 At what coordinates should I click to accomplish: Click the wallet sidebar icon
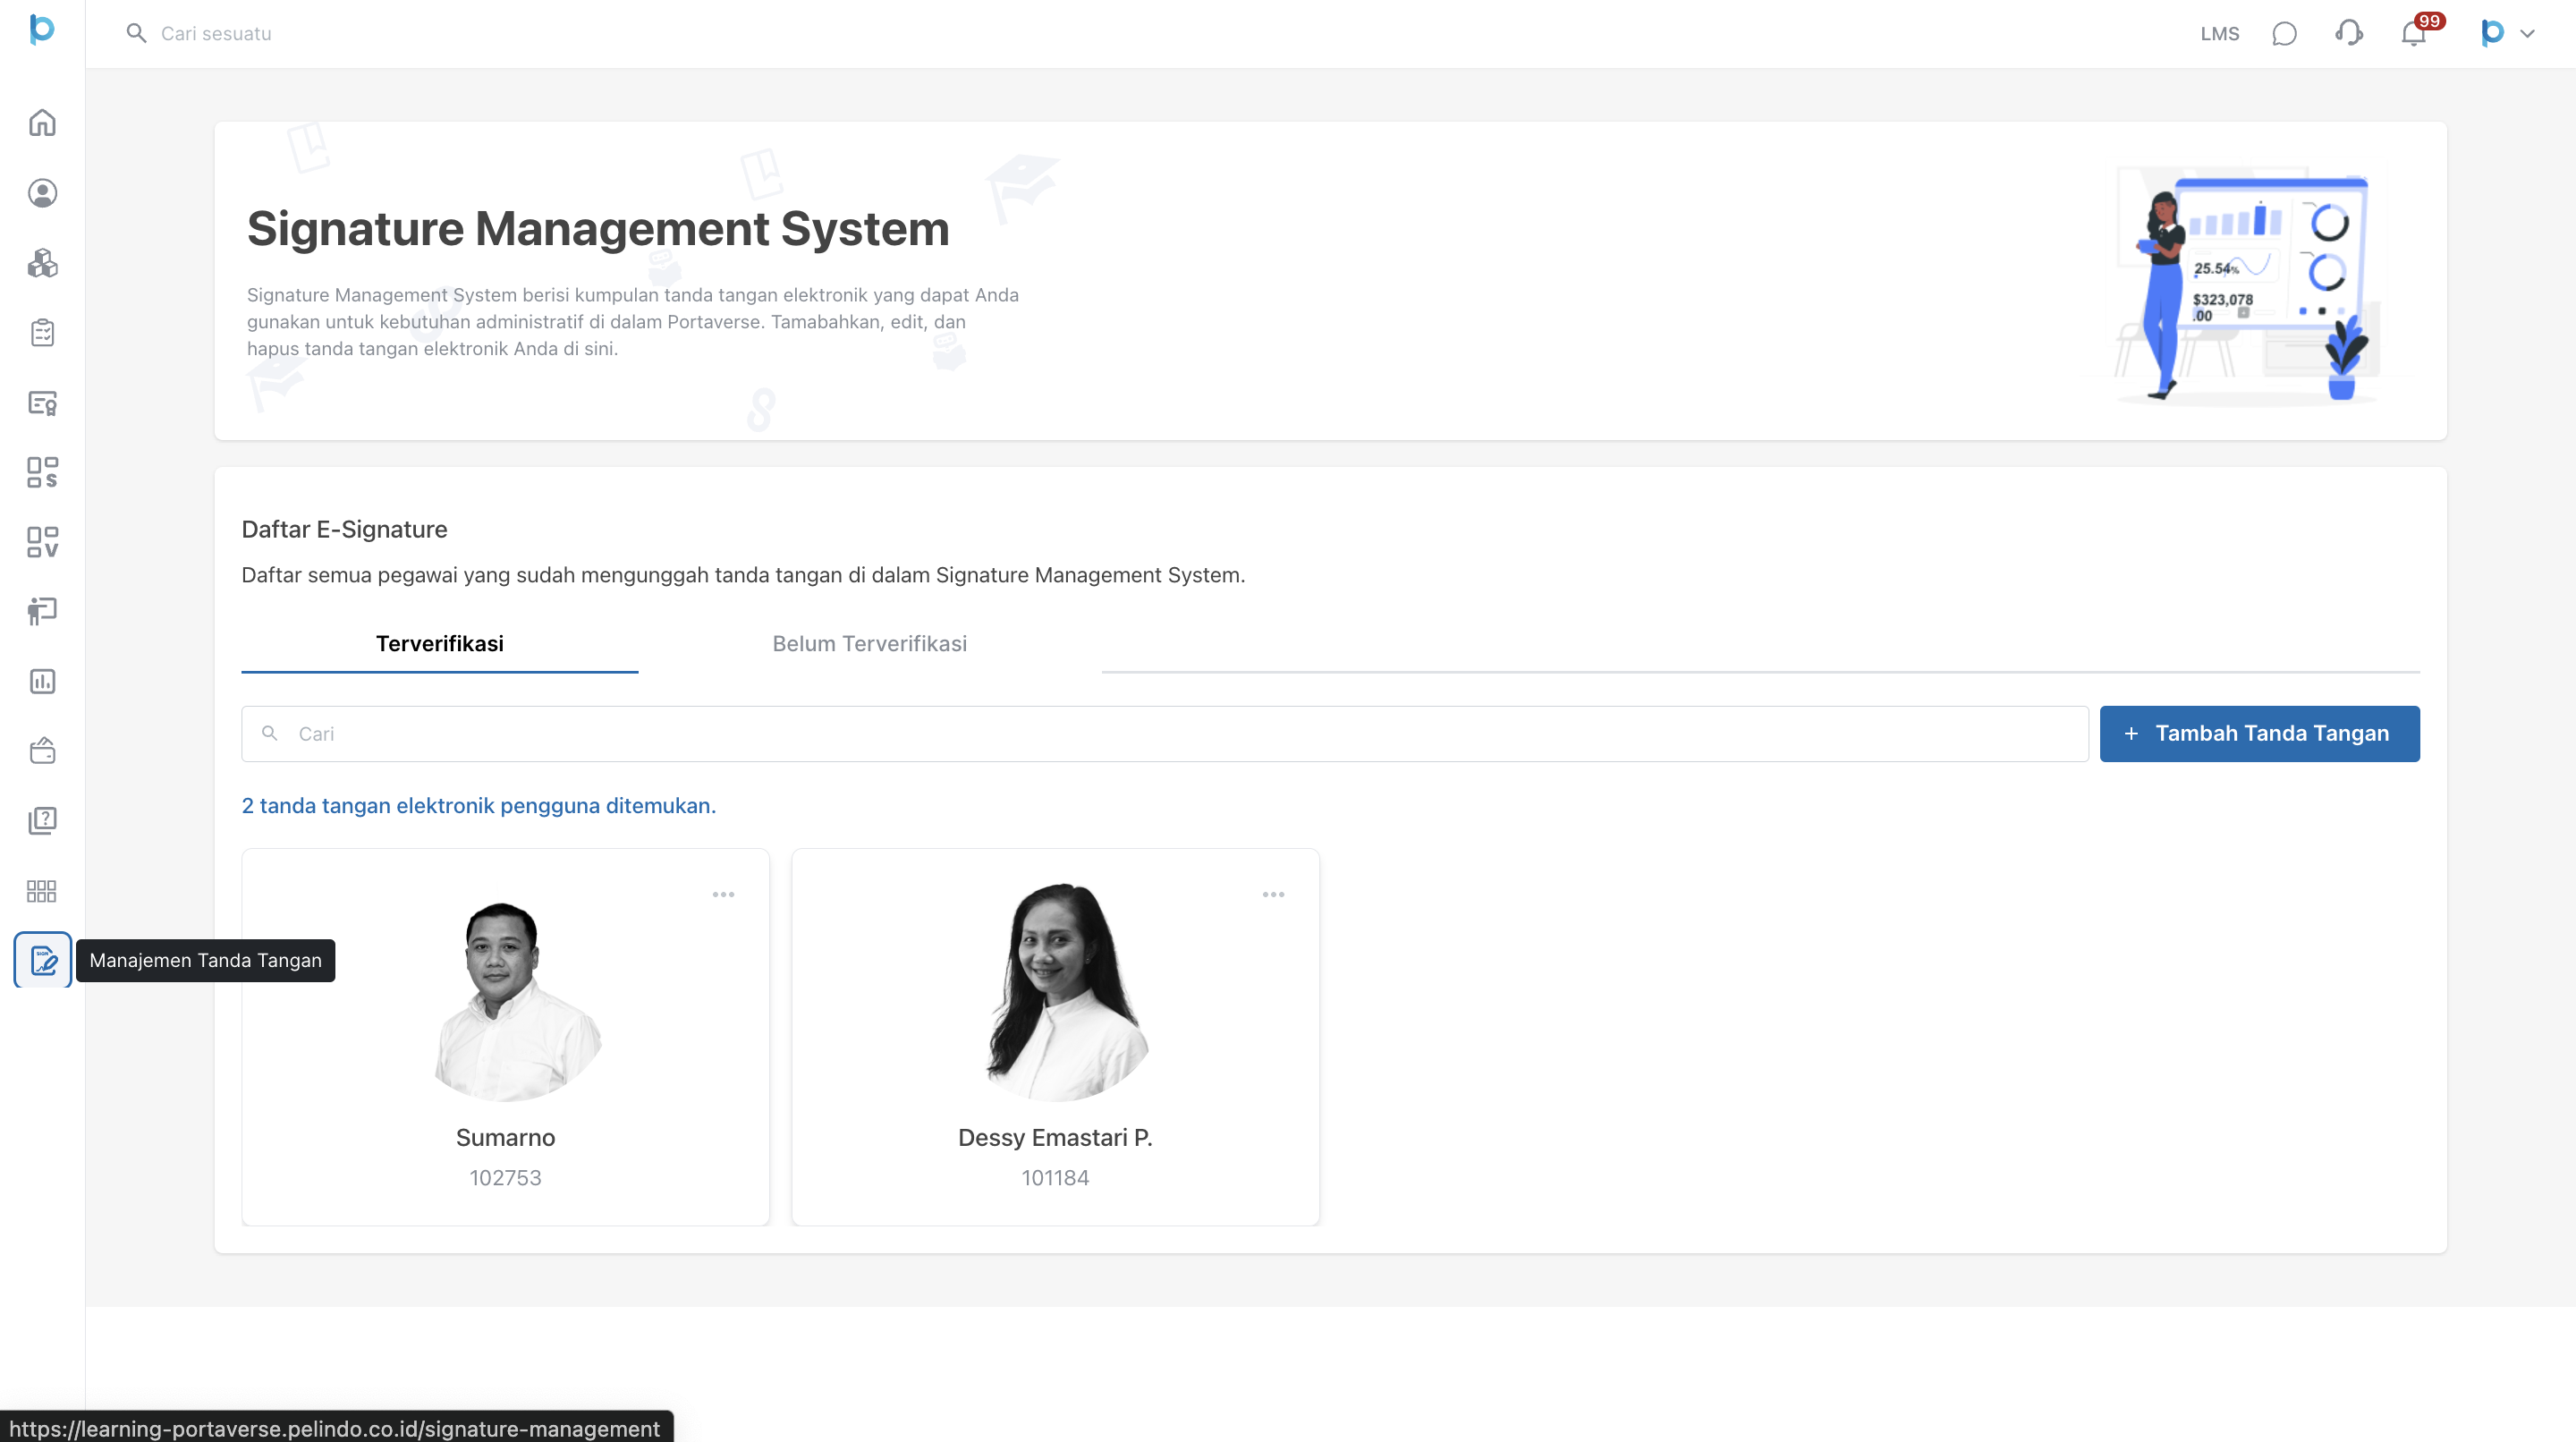(42, 751)
